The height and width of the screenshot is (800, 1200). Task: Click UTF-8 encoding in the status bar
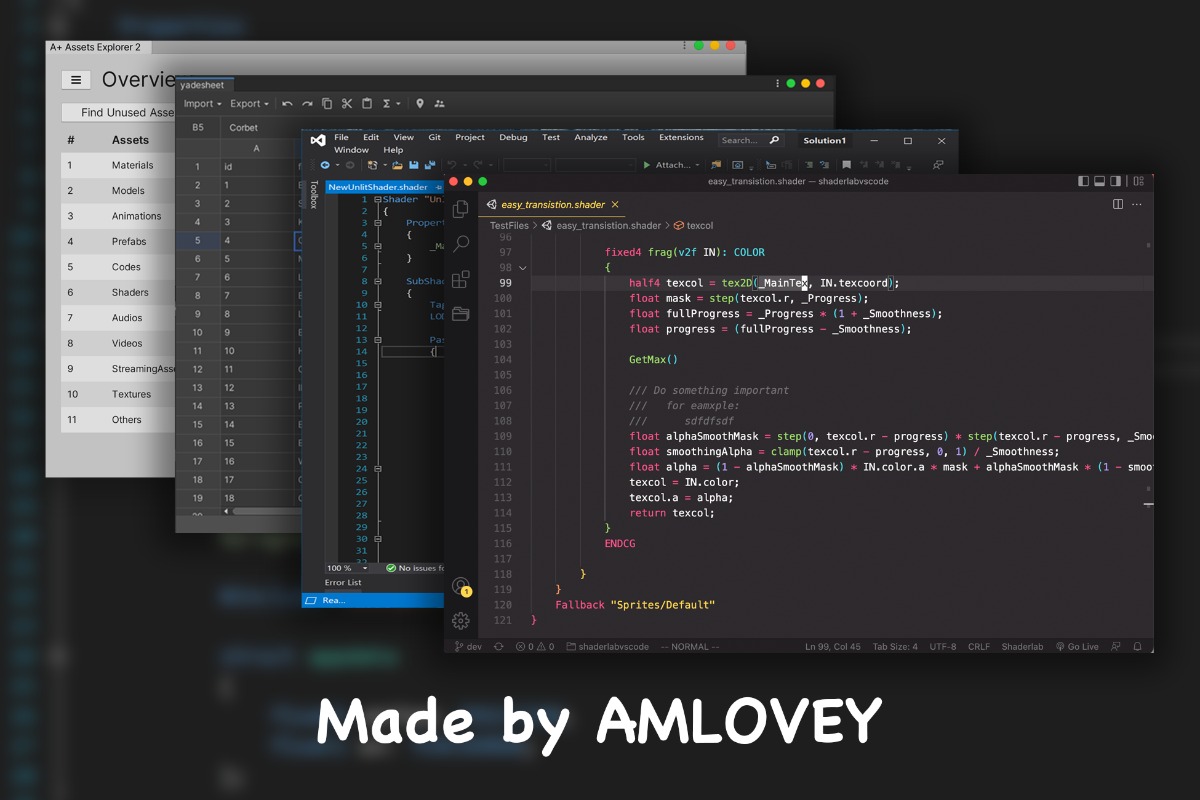(x=942, y=647)
